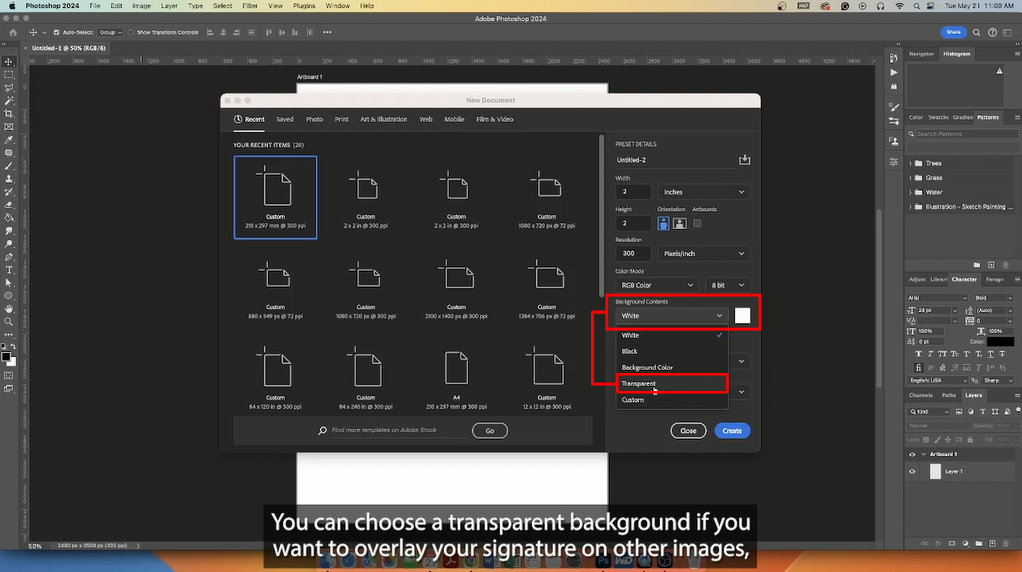Save the document preset icon

click(x=744, y=160)
